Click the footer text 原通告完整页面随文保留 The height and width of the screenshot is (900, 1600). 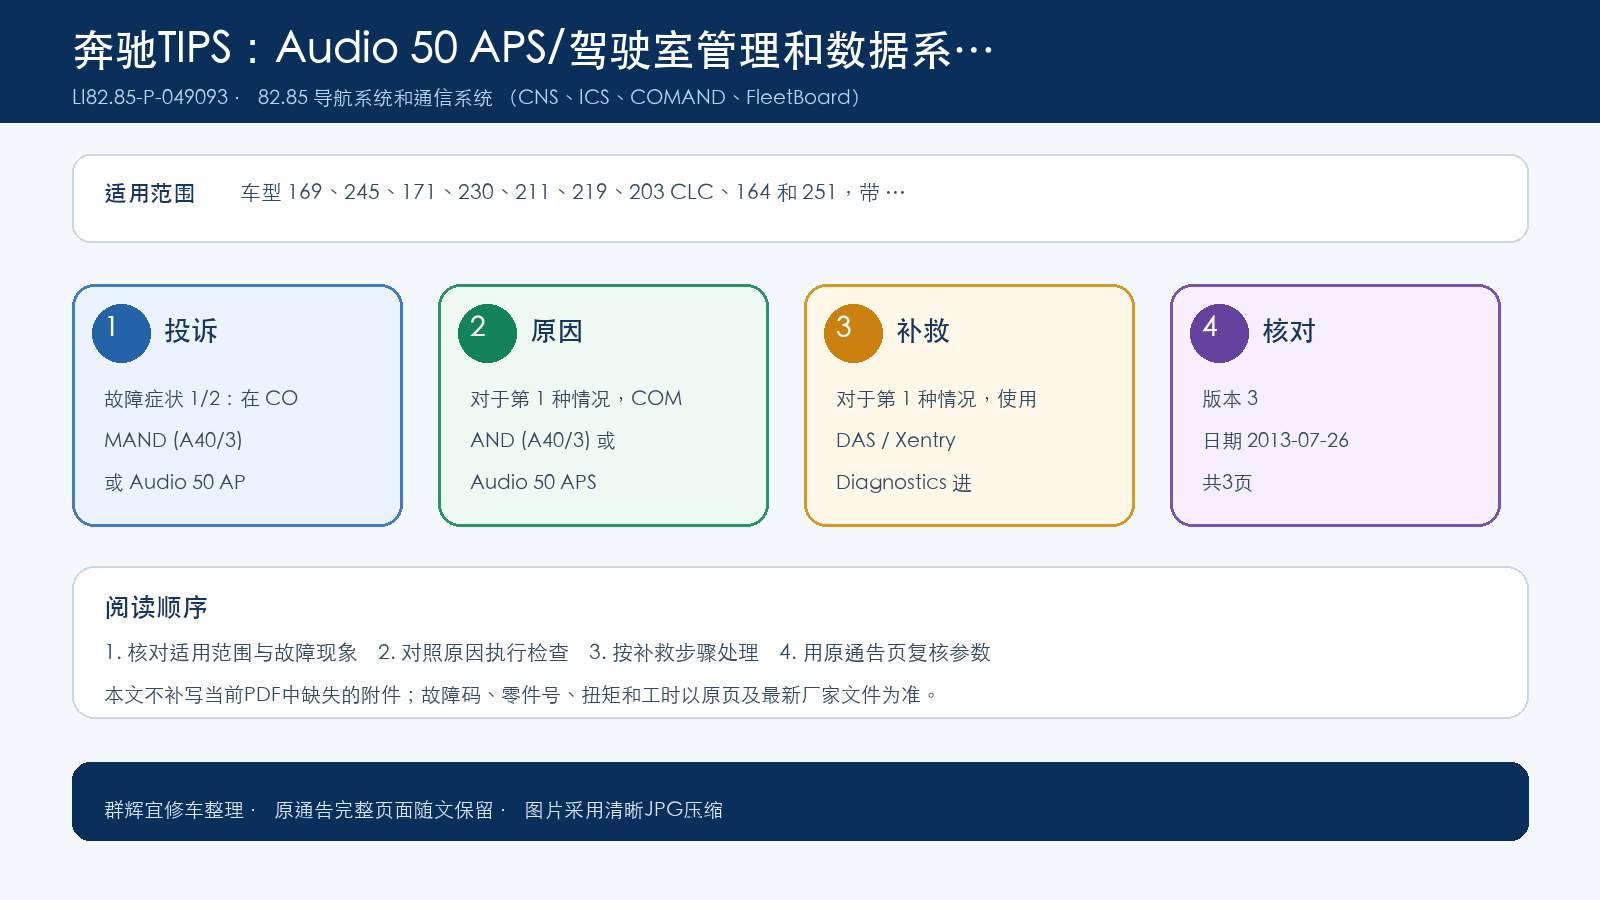tap(384, 810)
